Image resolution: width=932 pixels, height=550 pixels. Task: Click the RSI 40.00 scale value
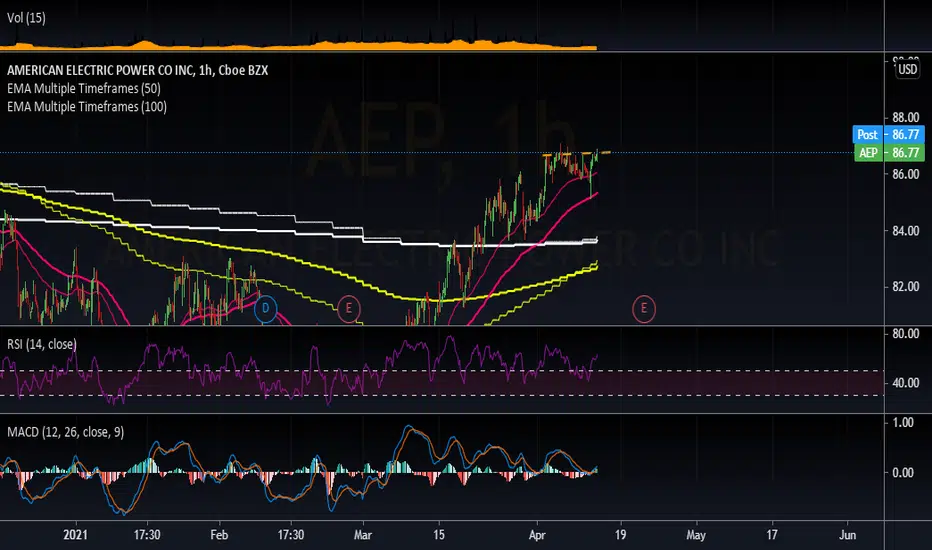pyautogui.click(x=905, y=383)
